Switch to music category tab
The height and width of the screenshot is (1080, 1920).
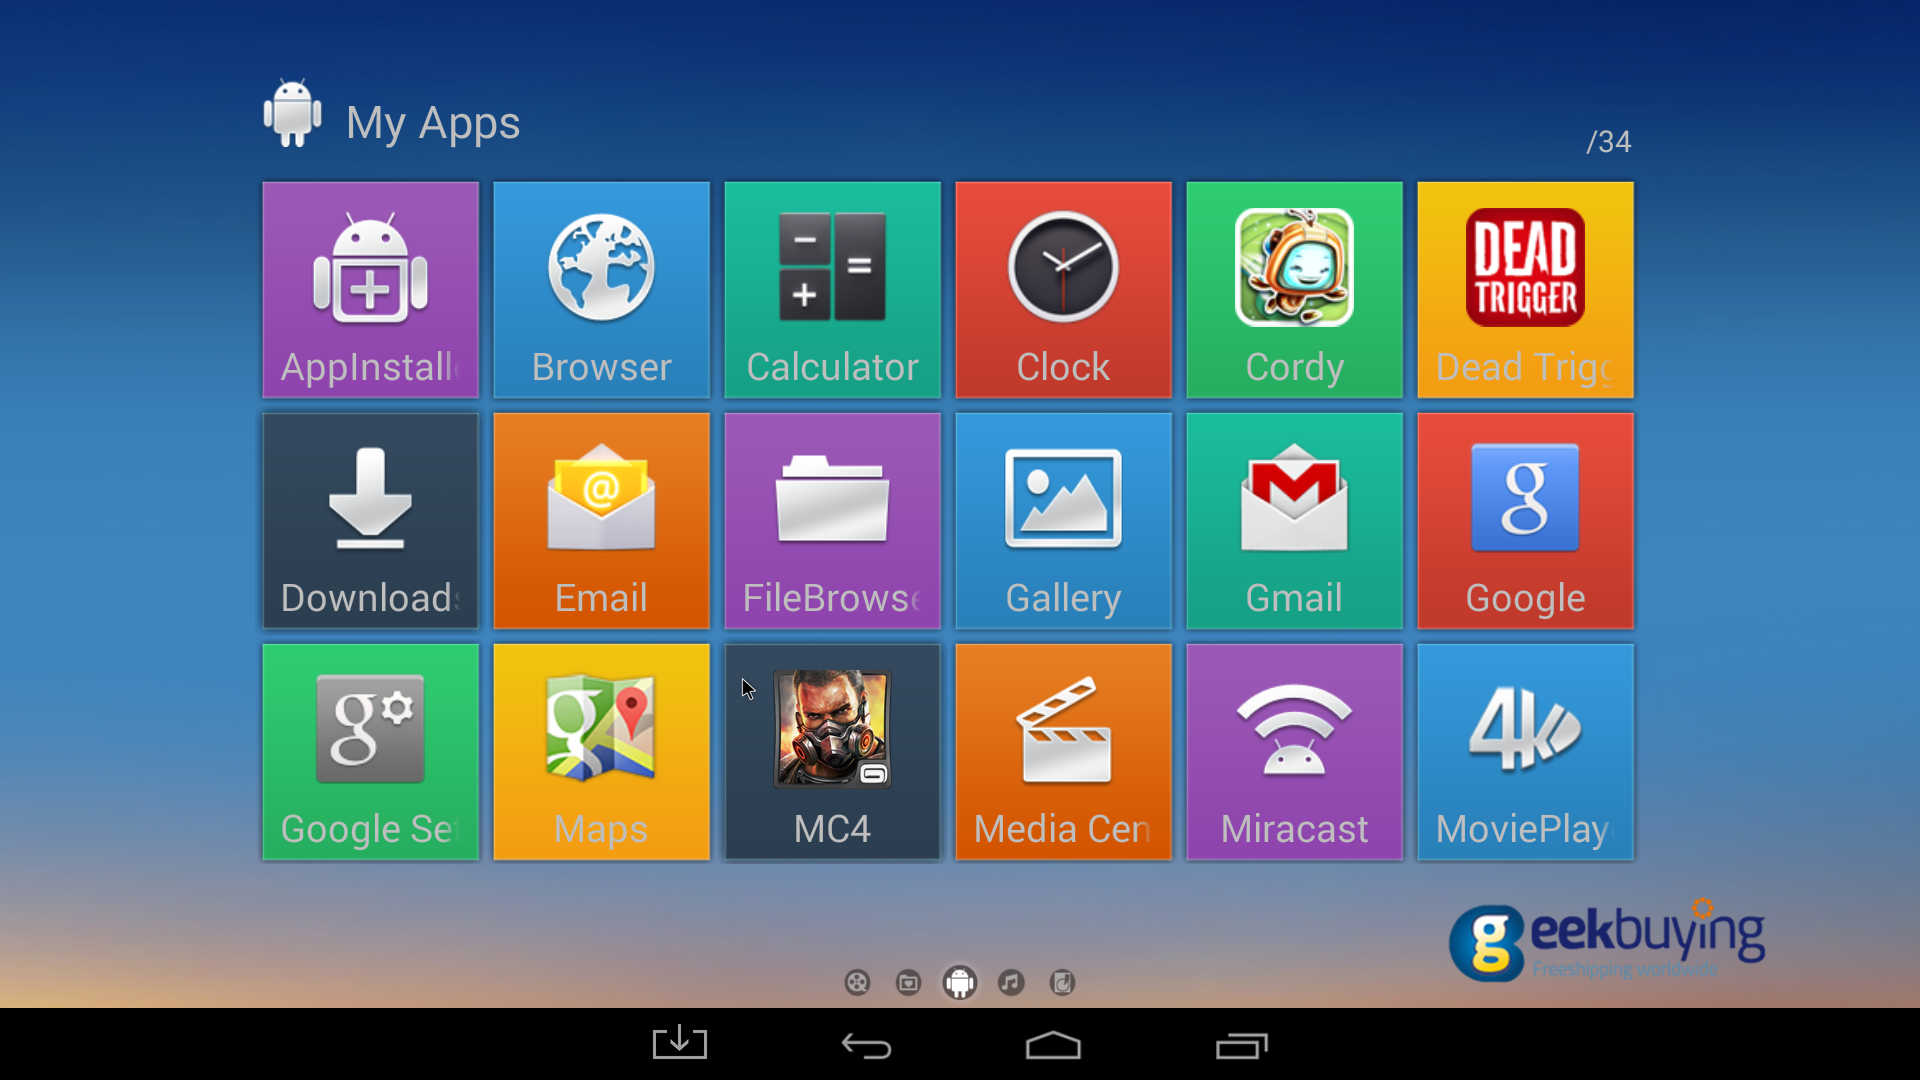pos(1011,981)
